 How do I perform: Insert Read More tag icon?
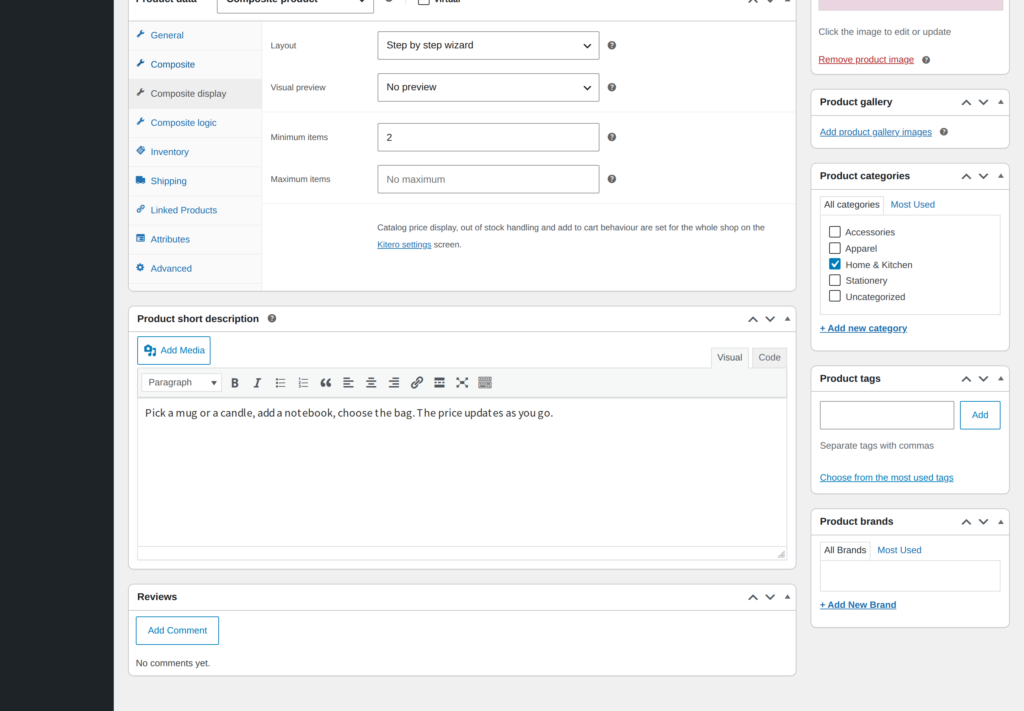click(x=440, y=383)
